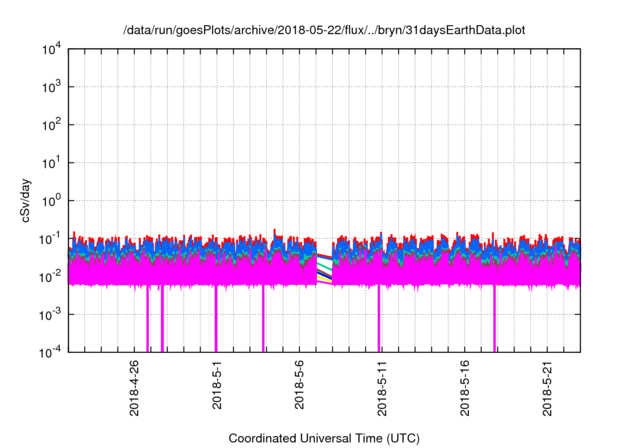640x448 pixels.
Task: Click the Coordinated Universal Time axis label
Action: point(324,438)
